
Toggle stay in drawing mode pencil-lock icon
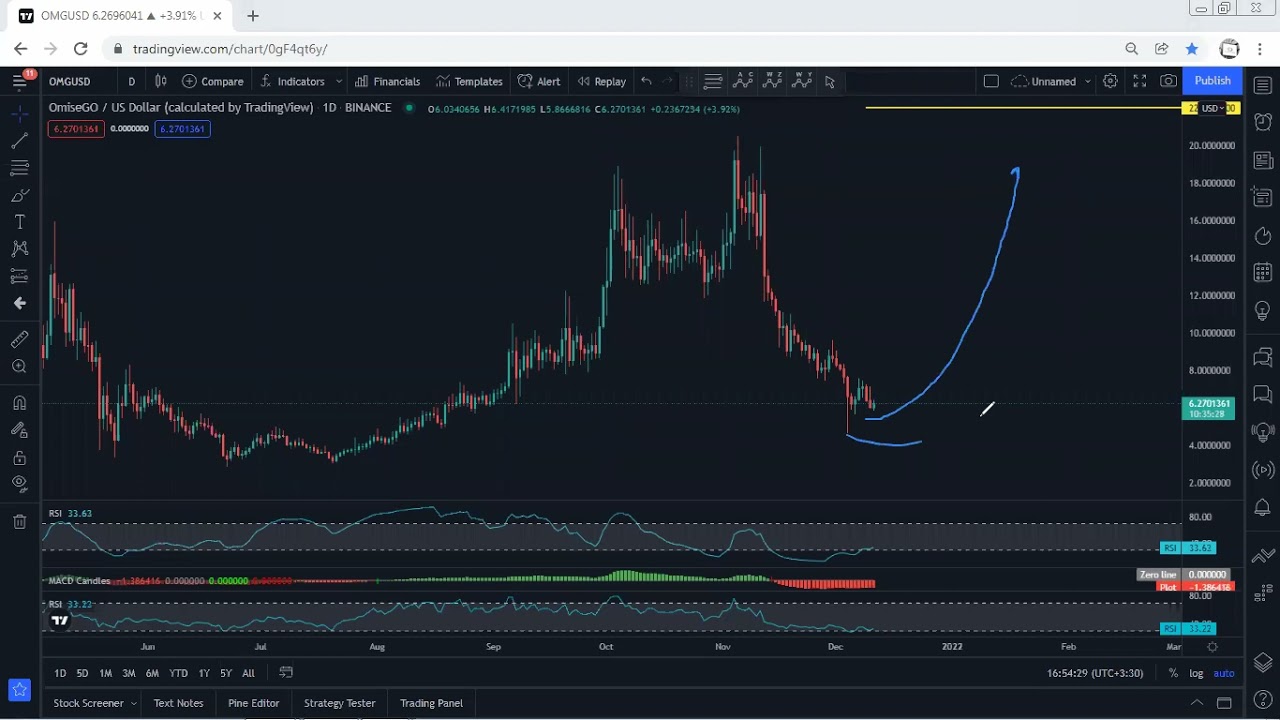point(19,430)
